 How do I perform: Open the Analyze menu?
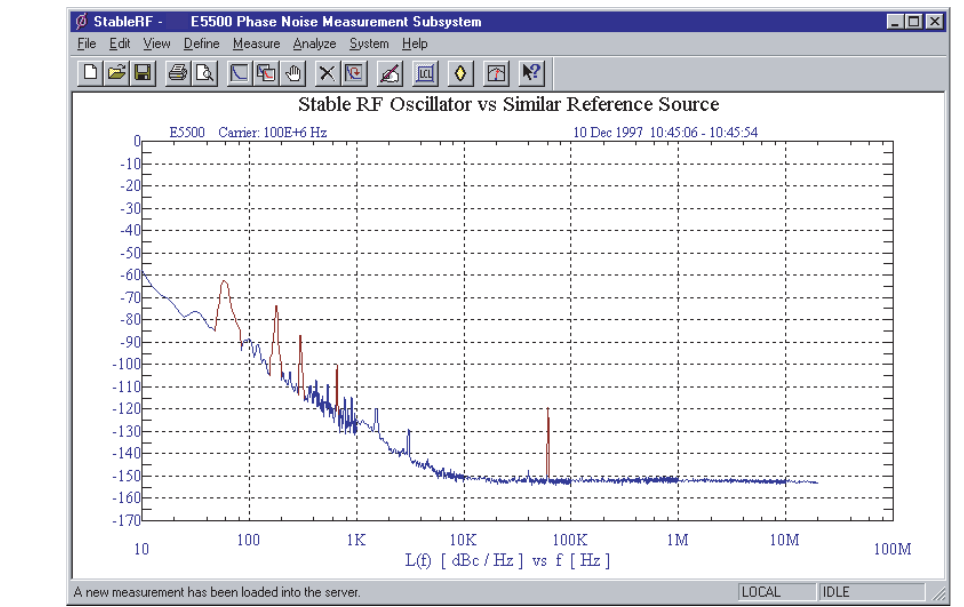coord(314,44)
